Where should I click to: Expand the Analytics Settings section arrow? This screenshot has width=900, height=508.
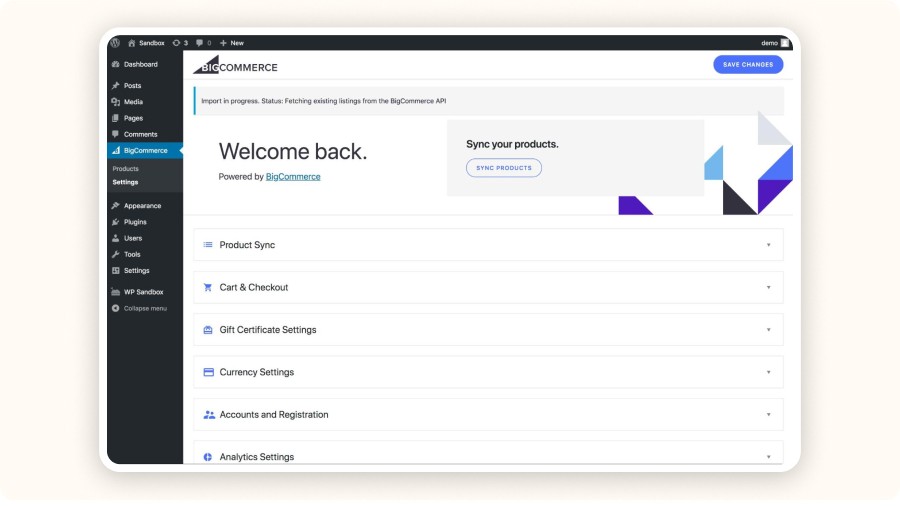(769, 457)
